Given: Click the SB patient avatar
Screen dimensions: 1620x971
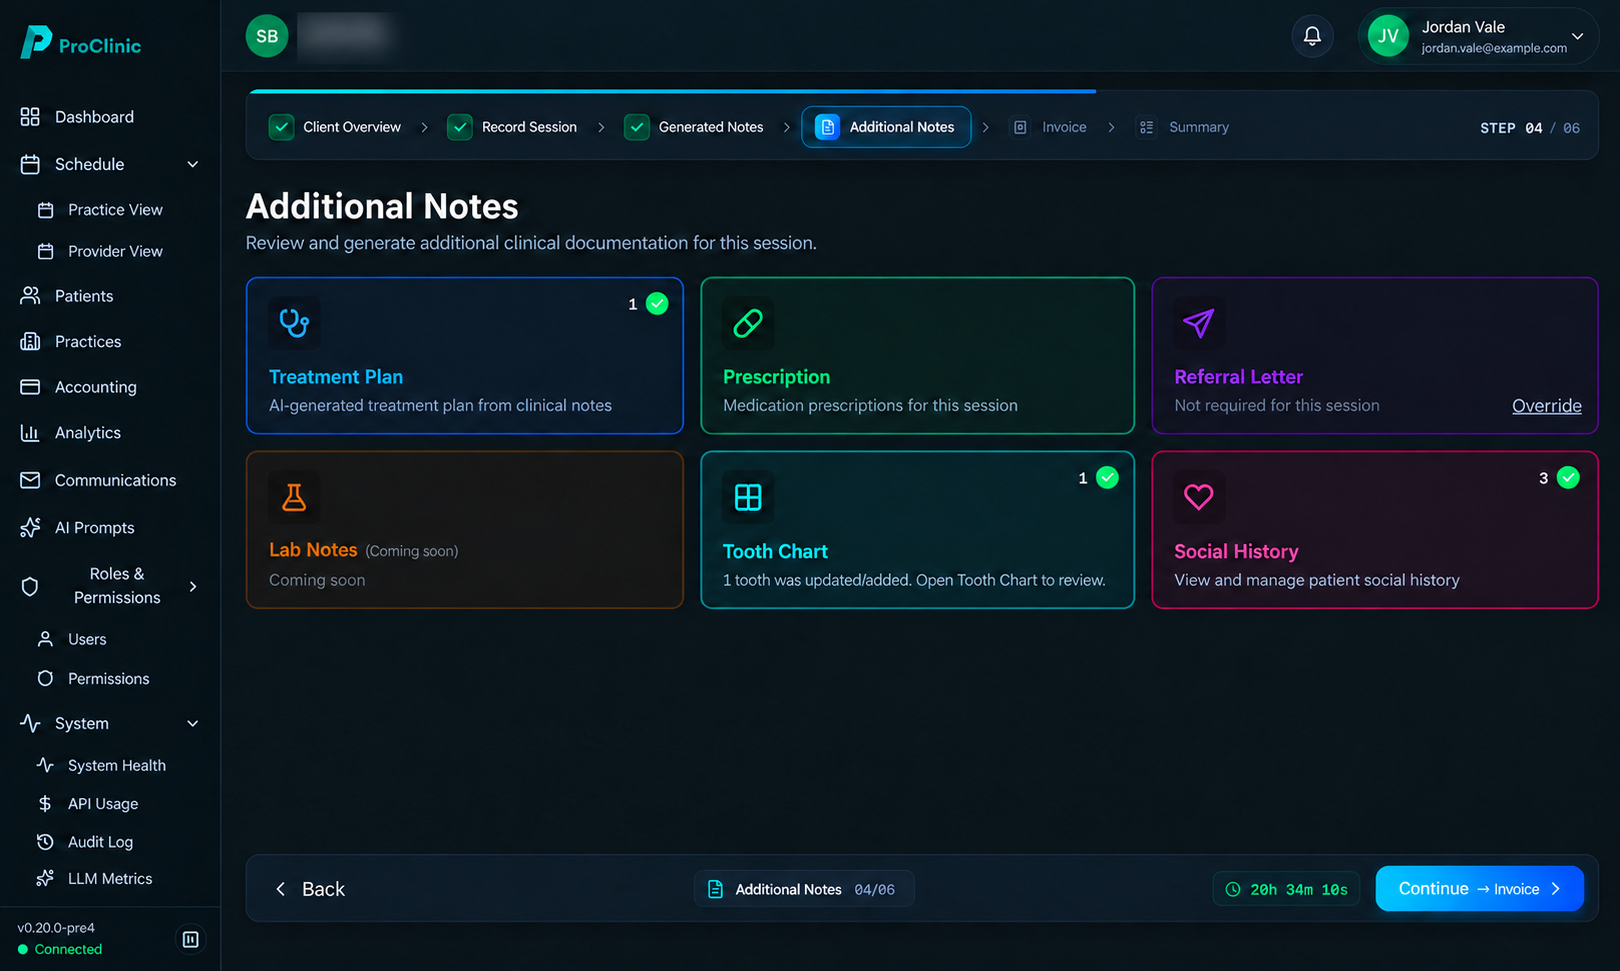Looking at the screenshot, I should click(267, 37).
